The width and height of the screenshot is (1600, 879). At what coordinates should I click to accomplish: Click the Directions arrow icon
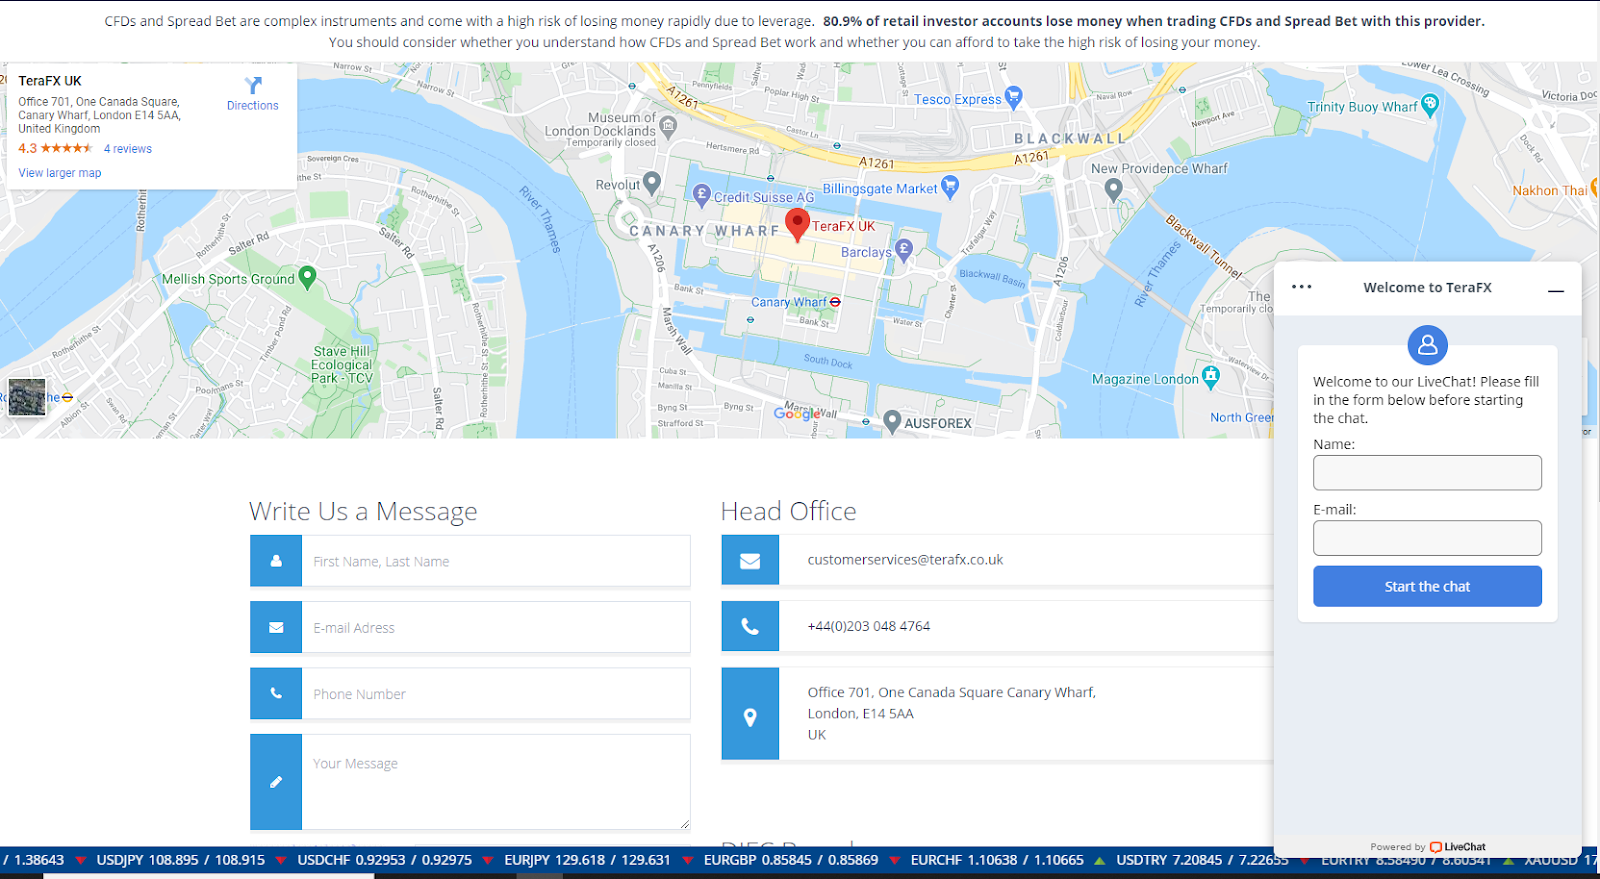coord(253,85)
